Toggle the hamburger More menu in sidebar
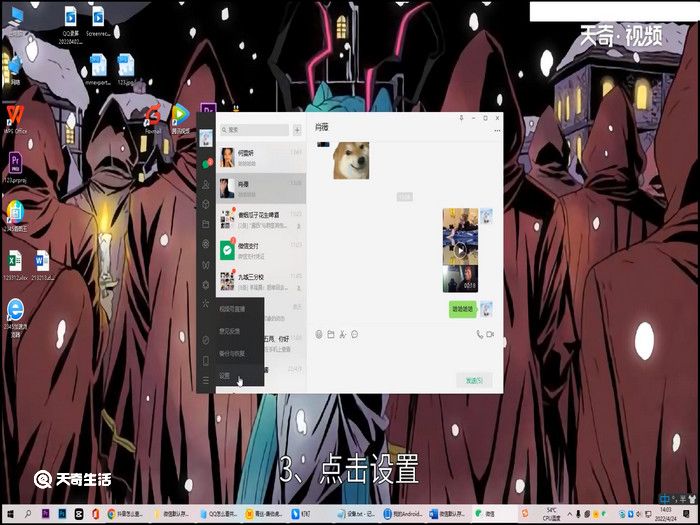 pyautogui.click(x=206, y=380)
